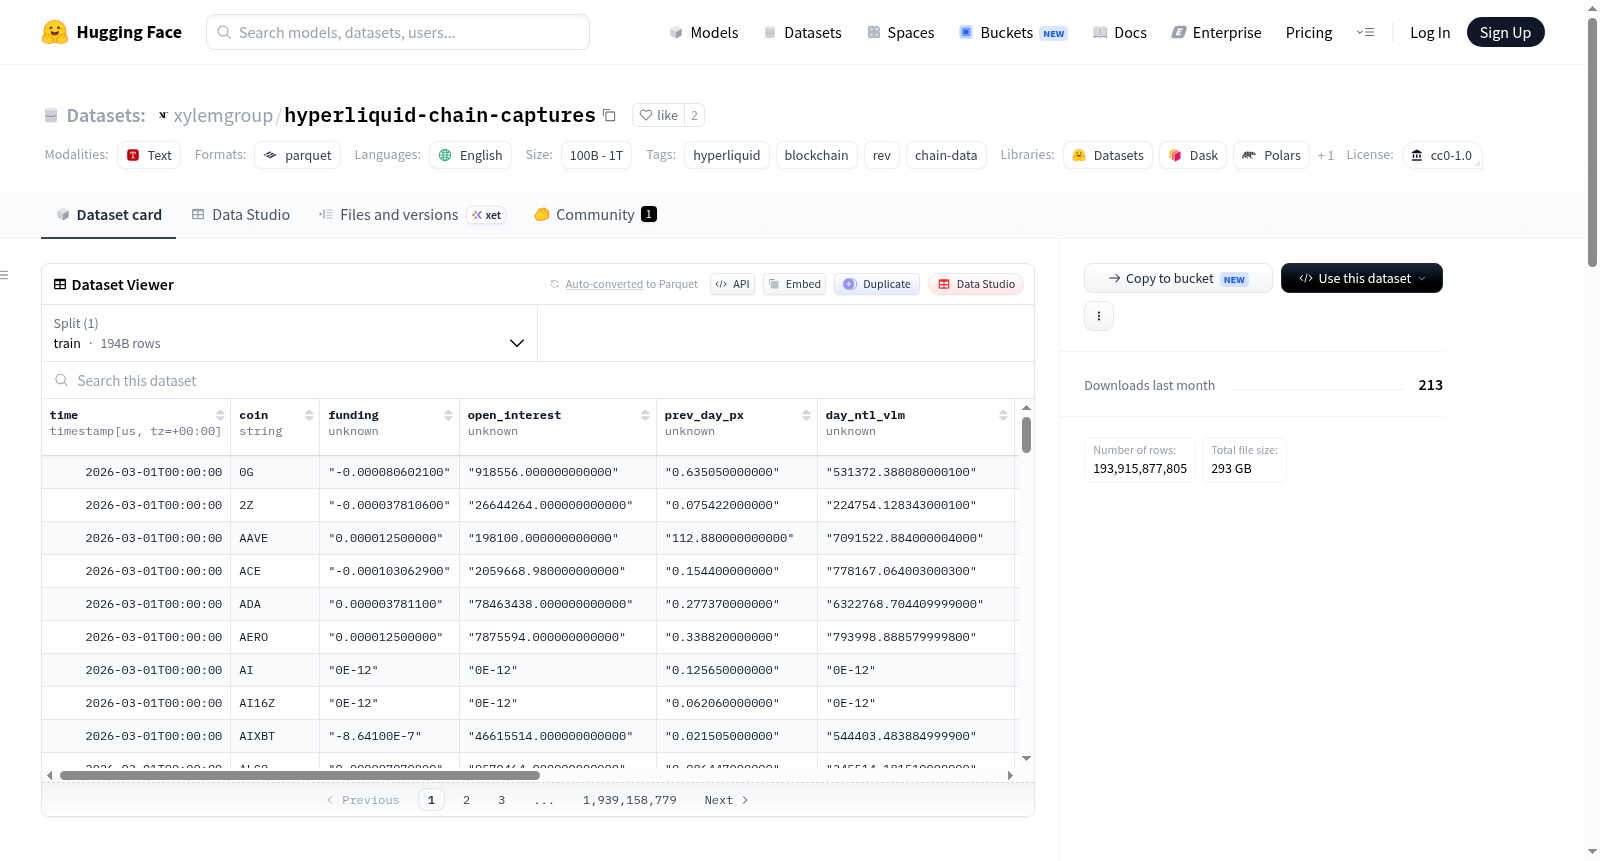Click the xet badge on Files tab
Viewport: 1600px width, 861px height.
487,215
